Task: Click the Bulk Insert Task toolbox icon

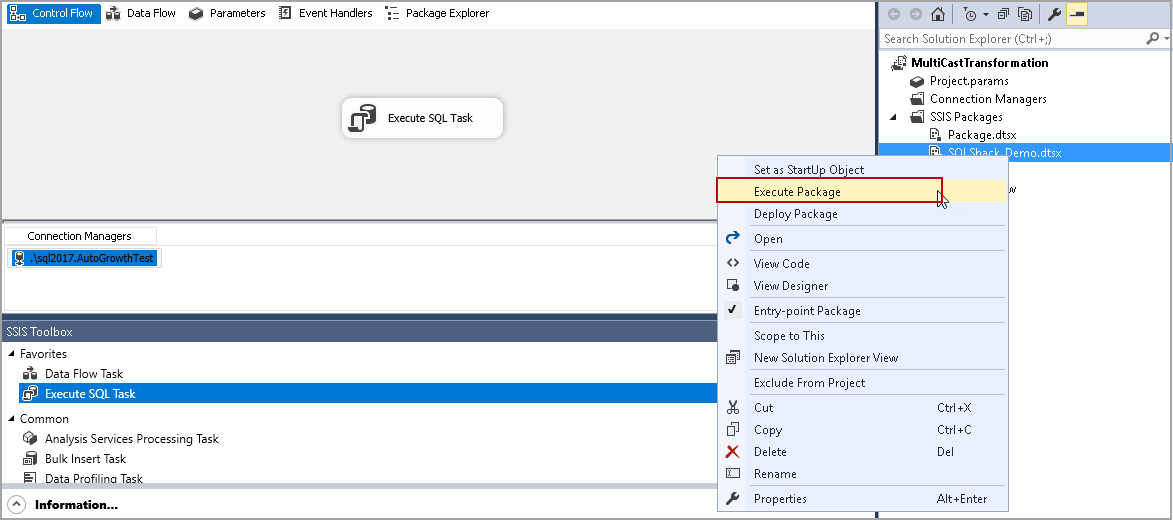Action: point(30,459)
